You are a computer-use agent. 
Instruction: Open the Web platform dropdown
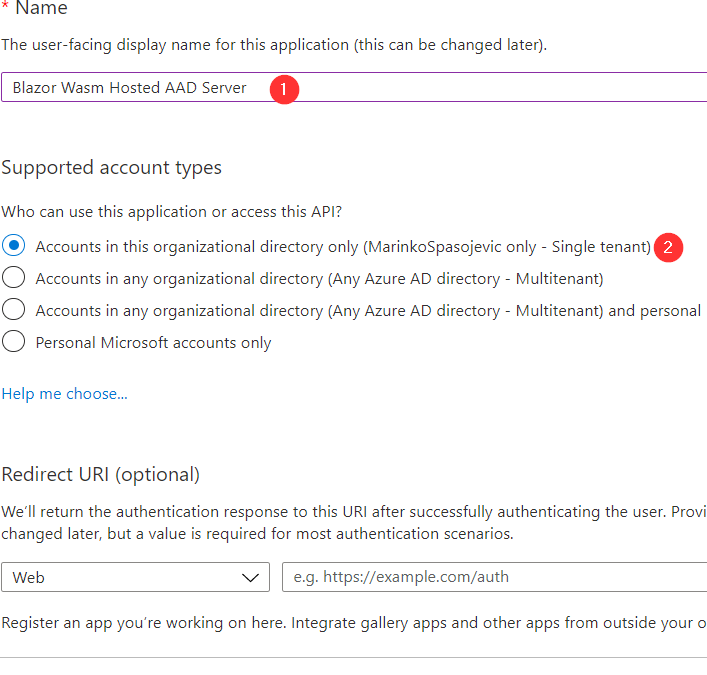click(135, 577)
